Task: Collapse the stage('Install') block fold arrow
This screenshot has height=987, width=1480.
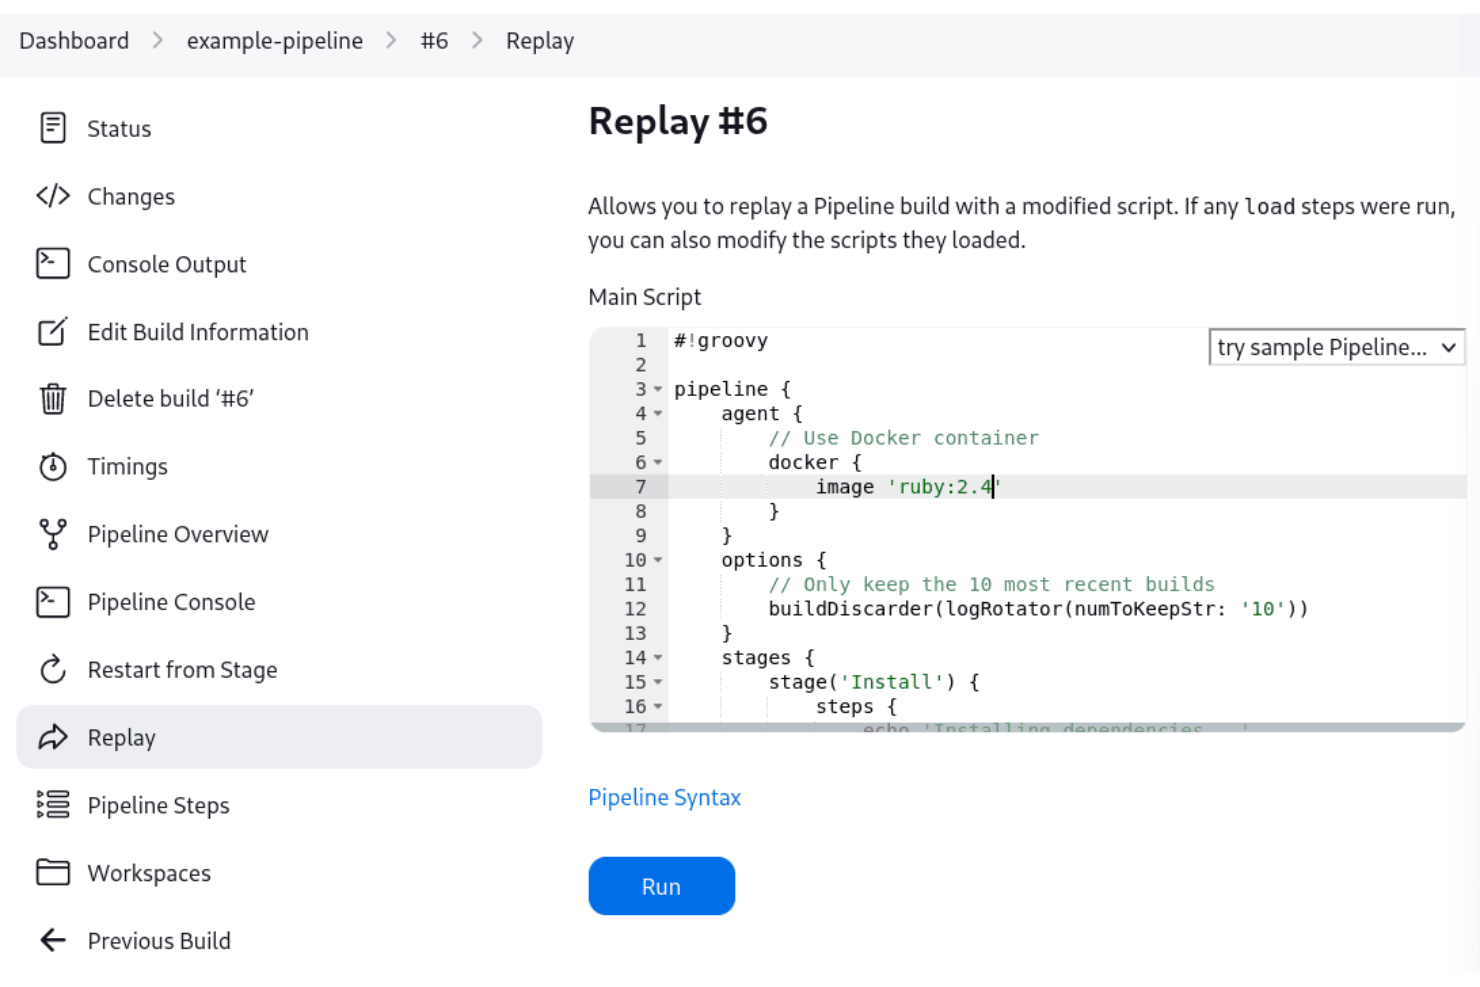Action: click(658, 682)
